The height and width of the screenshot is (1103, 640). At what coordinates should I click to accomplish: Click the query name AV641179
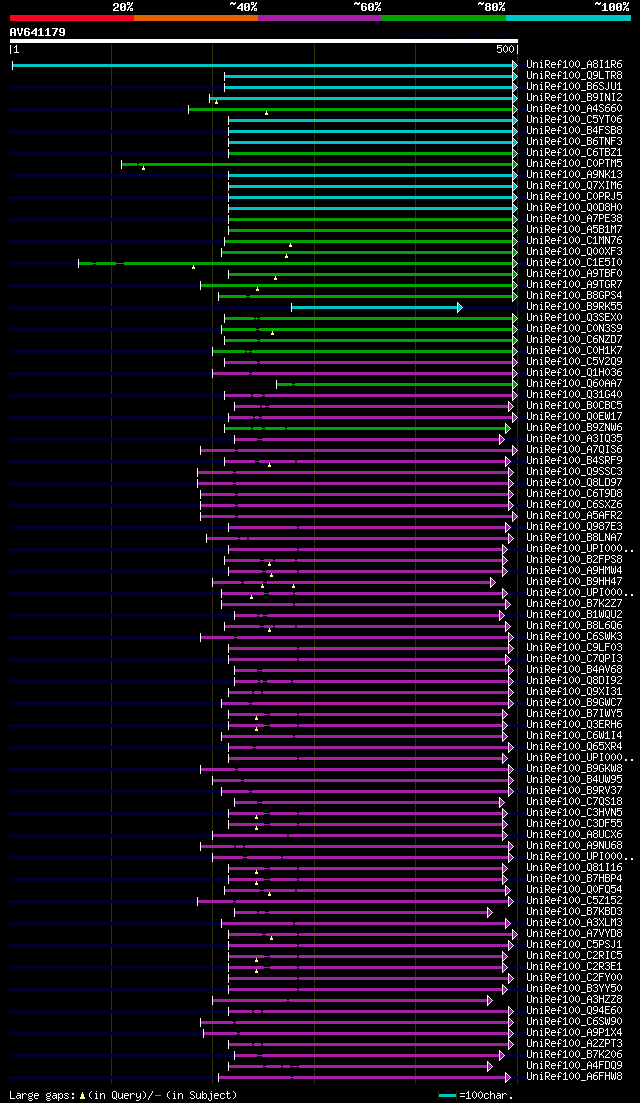click(37, 32)
